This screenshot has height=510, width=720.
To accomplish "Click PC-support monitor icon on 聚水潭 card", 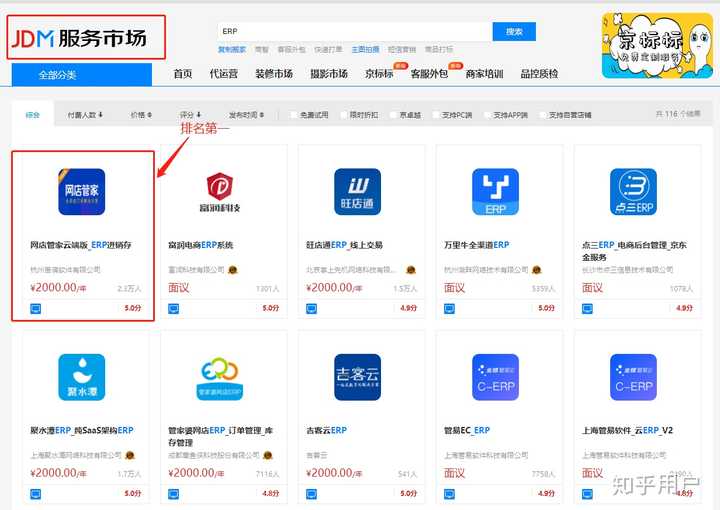I will pyautogui.click(x=35, y=494).
